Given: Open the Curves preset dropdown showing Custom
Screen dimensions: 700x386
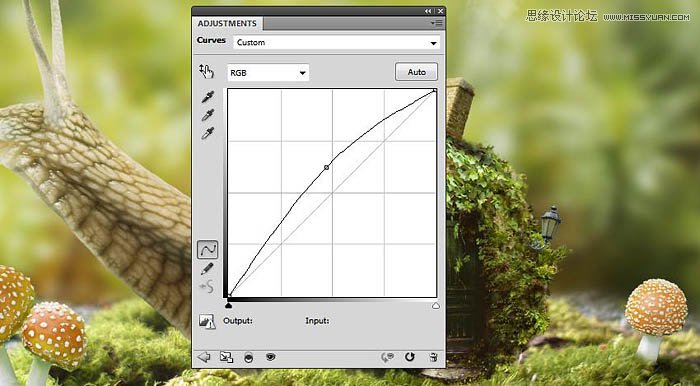Looking at the screenshot, I should pyautogui.click(x=336, y=42).
